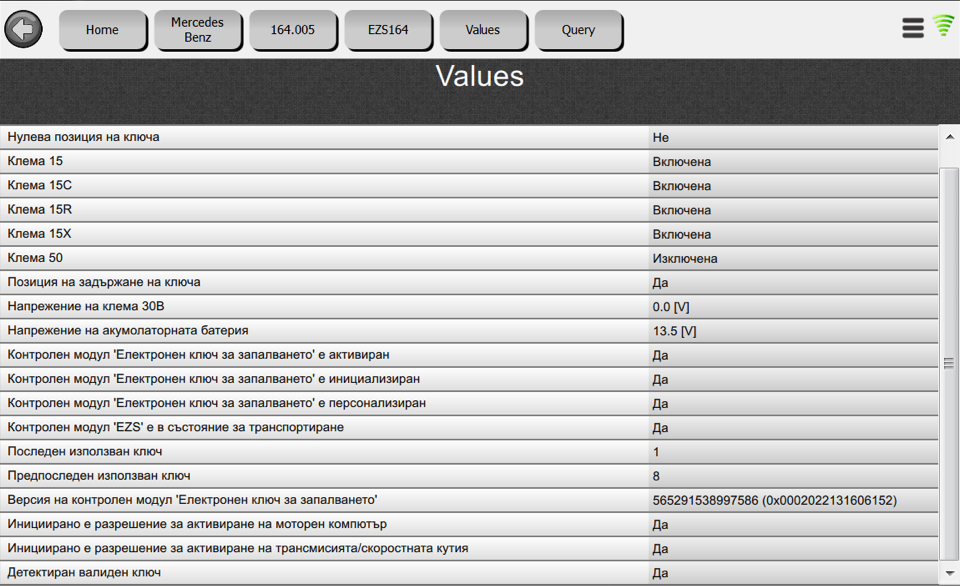
Task: Click the 'Версия на контролен модул' label
Action: pyautogui.click(x=192, y=500)
